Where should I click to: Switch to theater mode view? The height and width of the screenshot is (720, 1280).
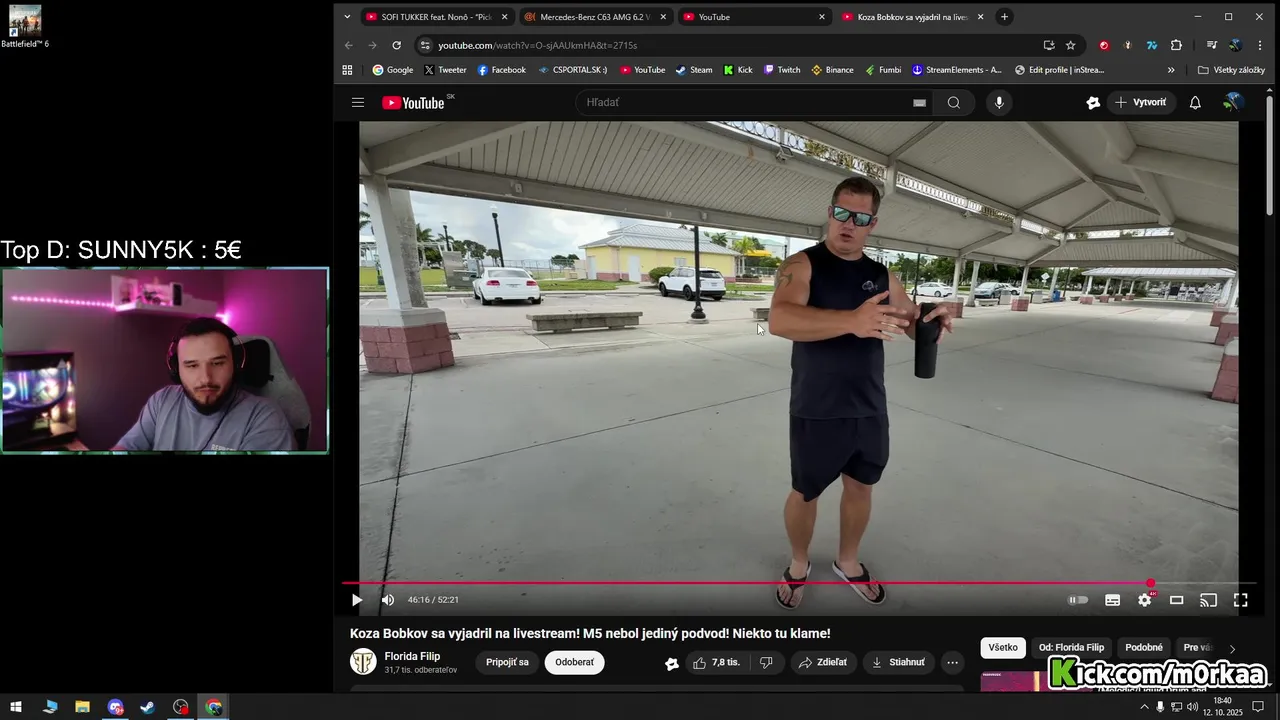point(1177,600)
